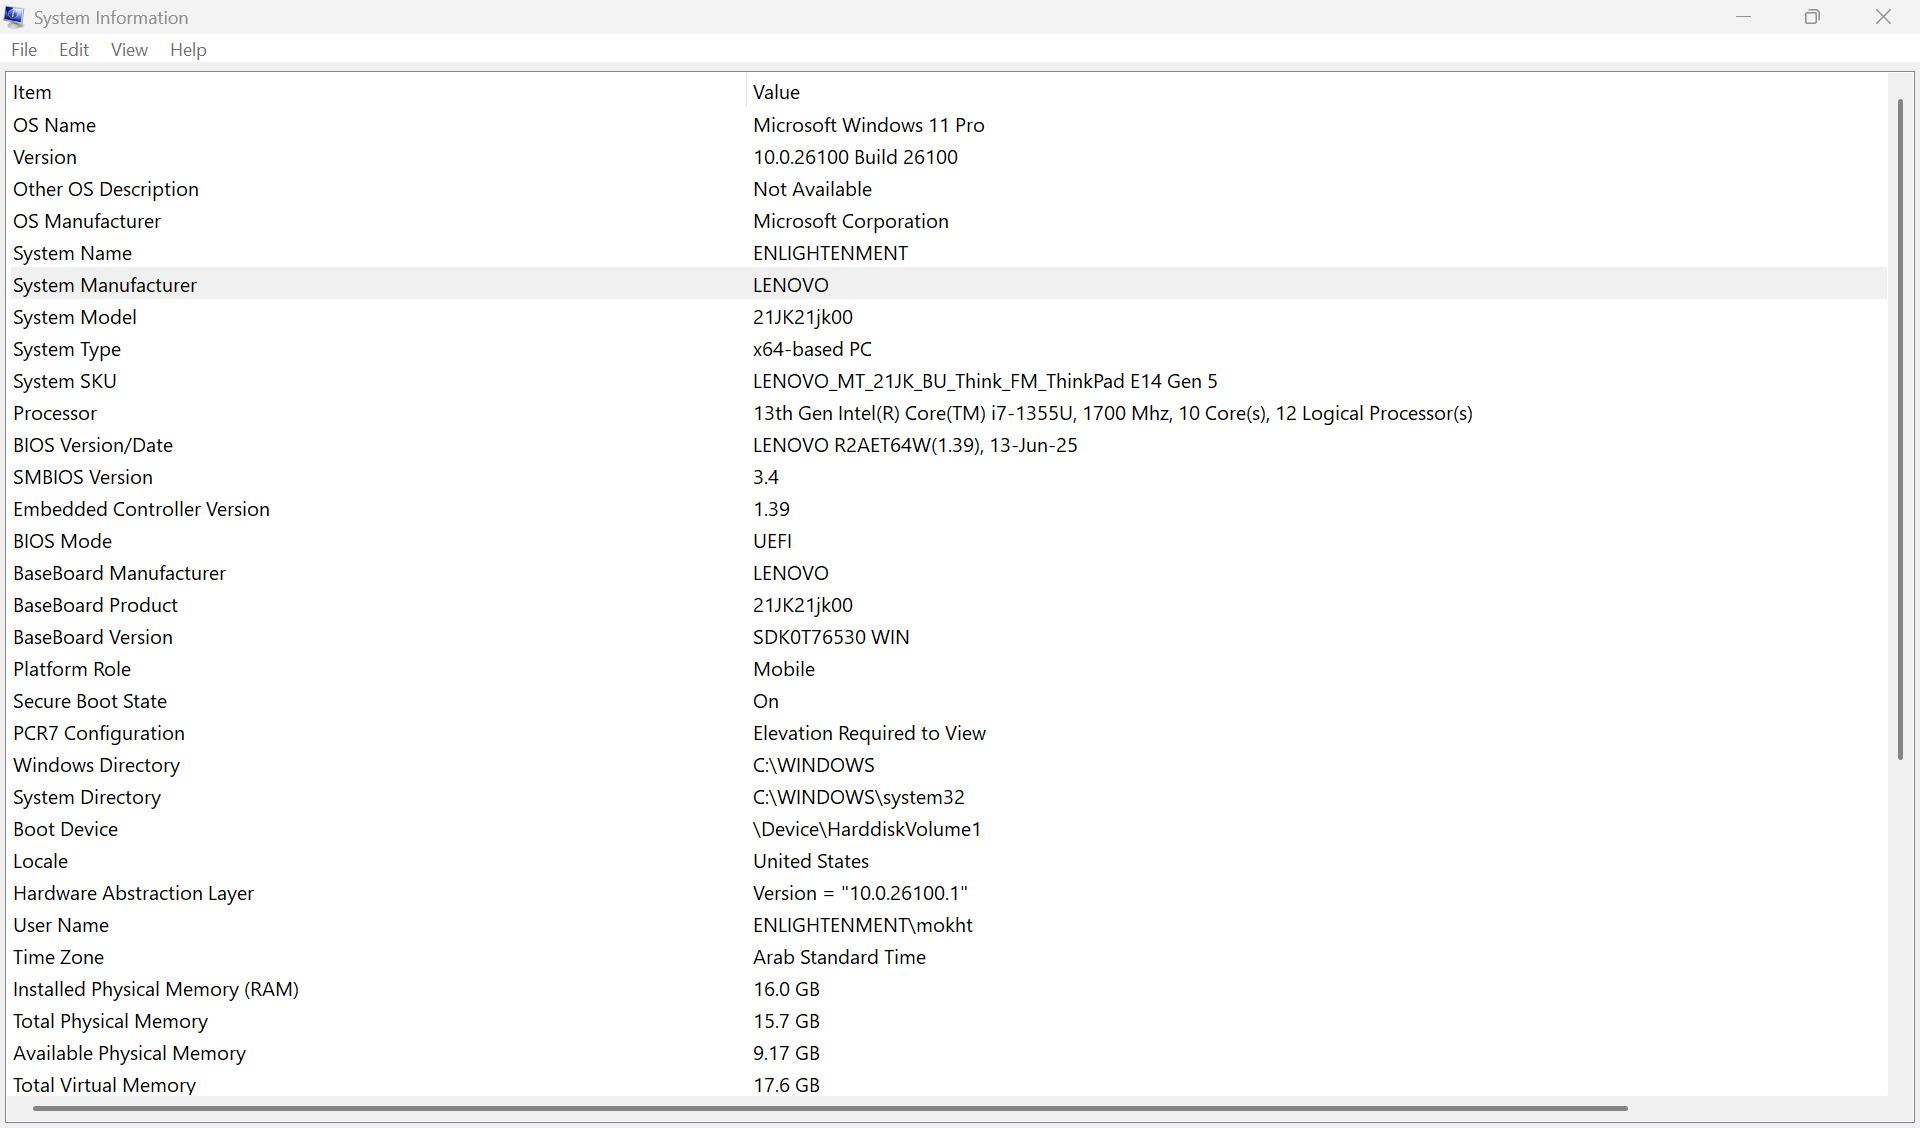The image size is (1920, 1128).
Task: Select the System SKU row
Action: (x=65, y=381)
